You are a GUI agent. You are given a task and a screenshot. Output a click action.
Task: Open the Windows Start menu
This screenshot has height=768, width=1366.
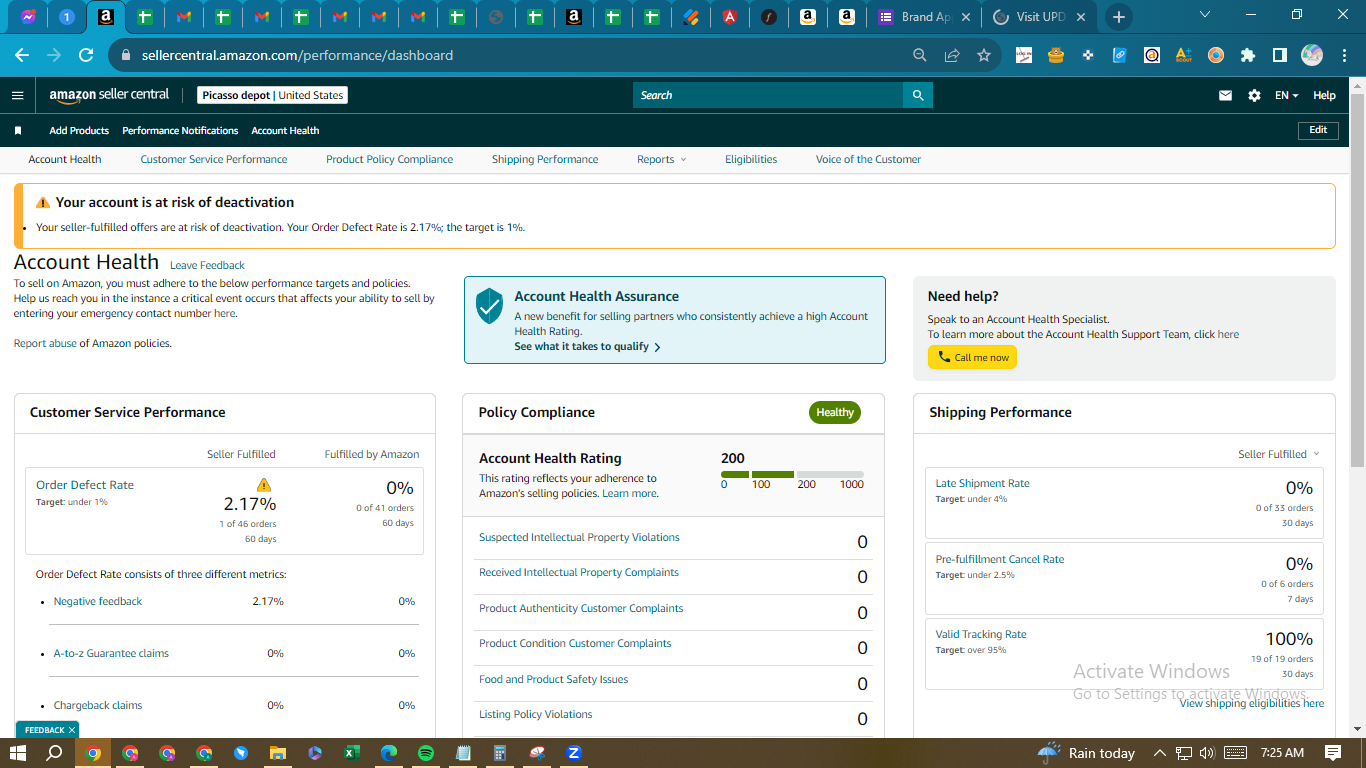tap(18, 753)
